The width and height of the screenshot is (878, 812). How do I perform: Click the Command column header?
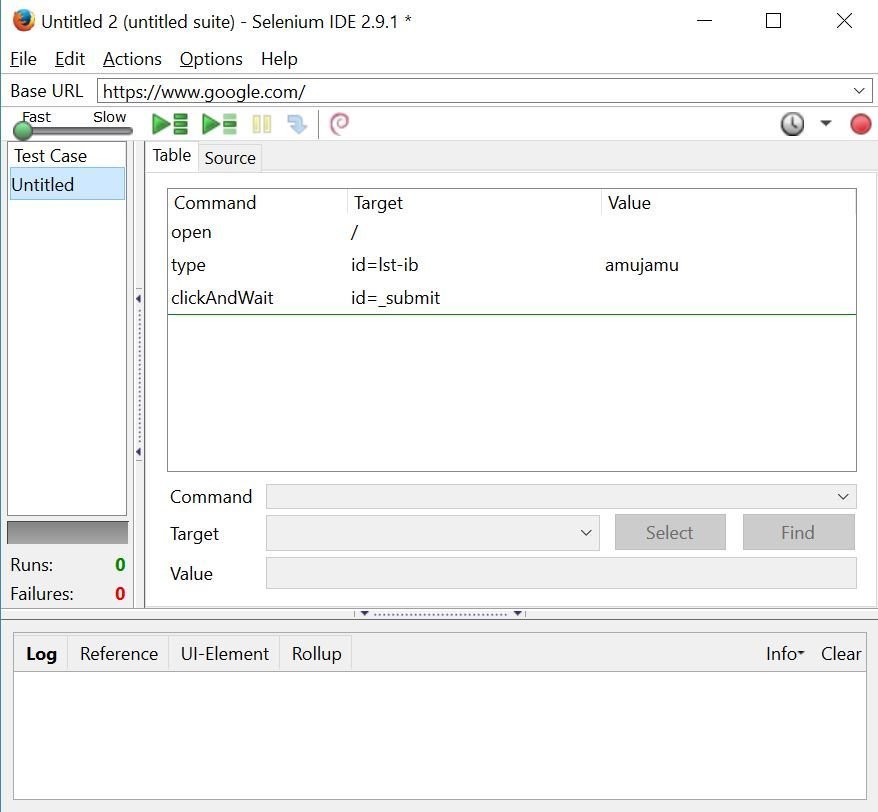coord(258,203)
